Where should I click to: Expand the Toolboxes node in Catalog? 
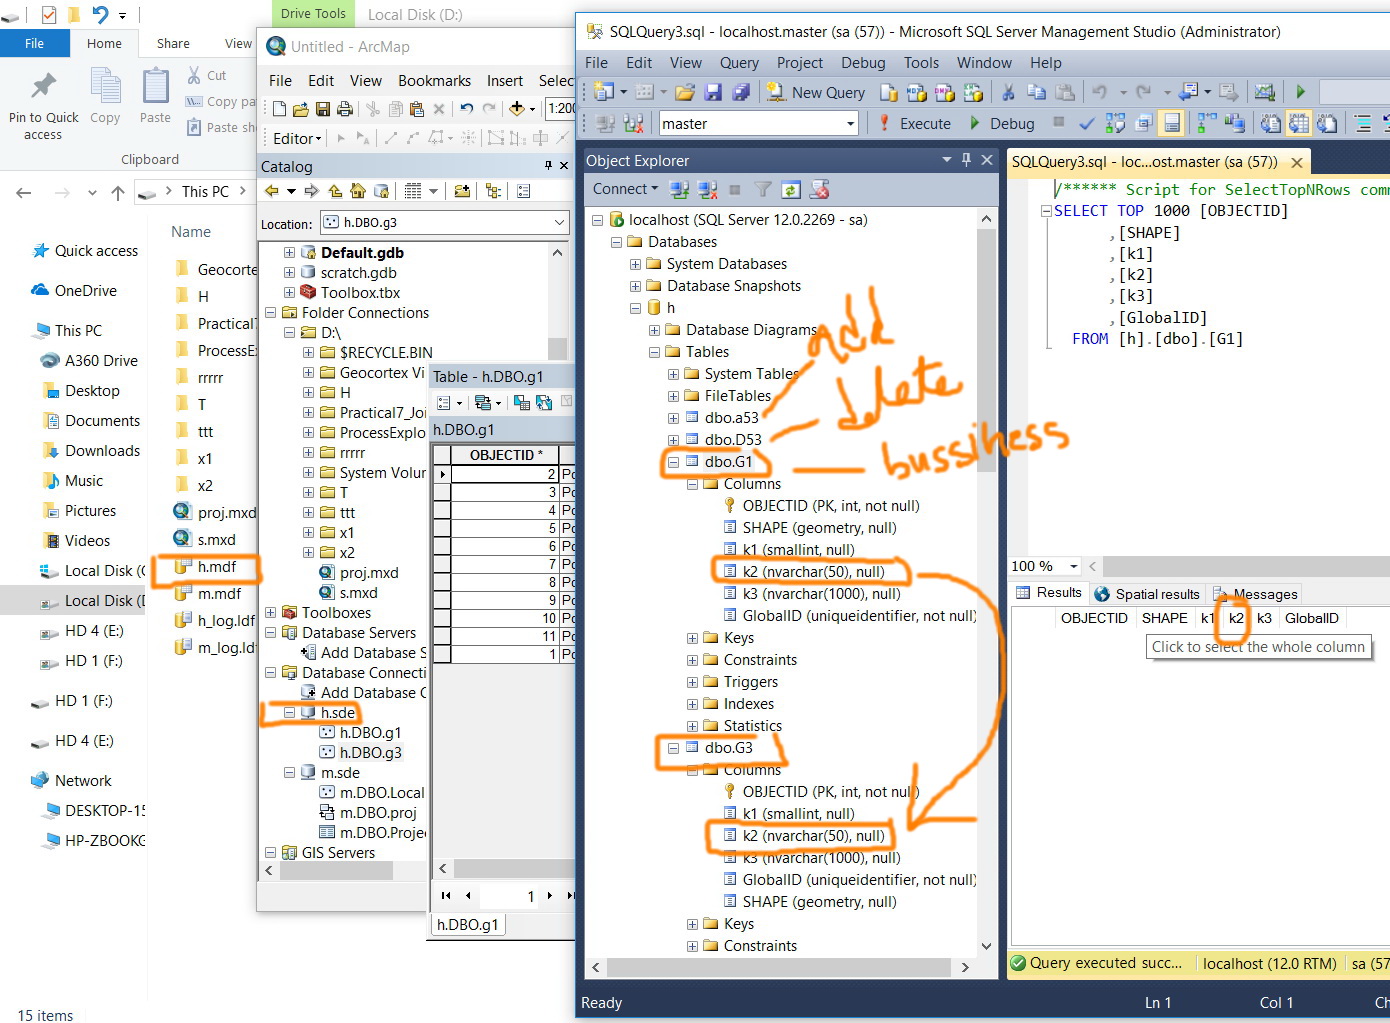[270, 613]
